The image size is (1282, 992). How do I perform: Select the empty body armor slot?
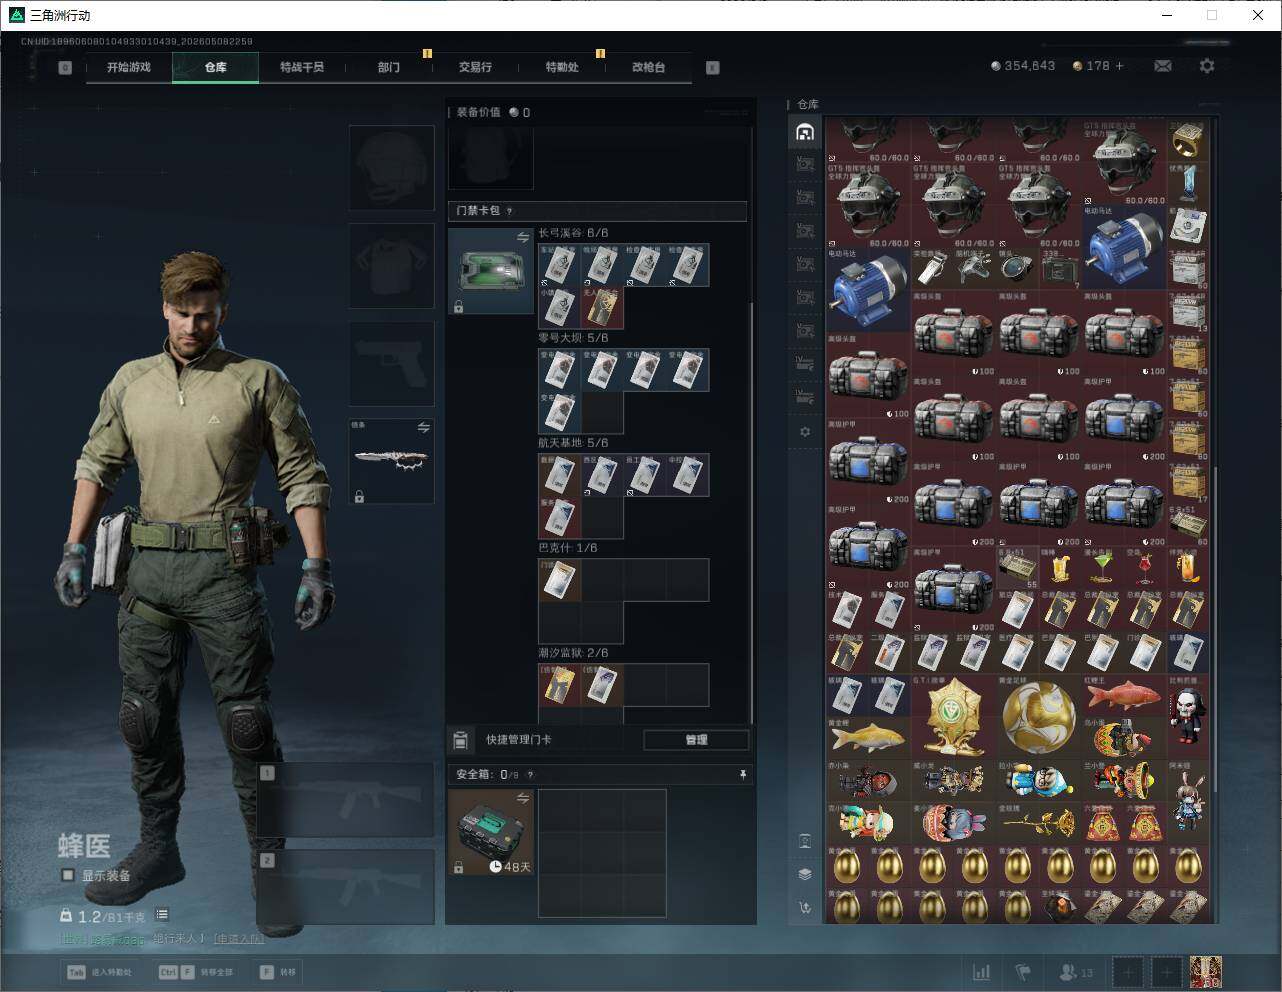coord(391,265)
